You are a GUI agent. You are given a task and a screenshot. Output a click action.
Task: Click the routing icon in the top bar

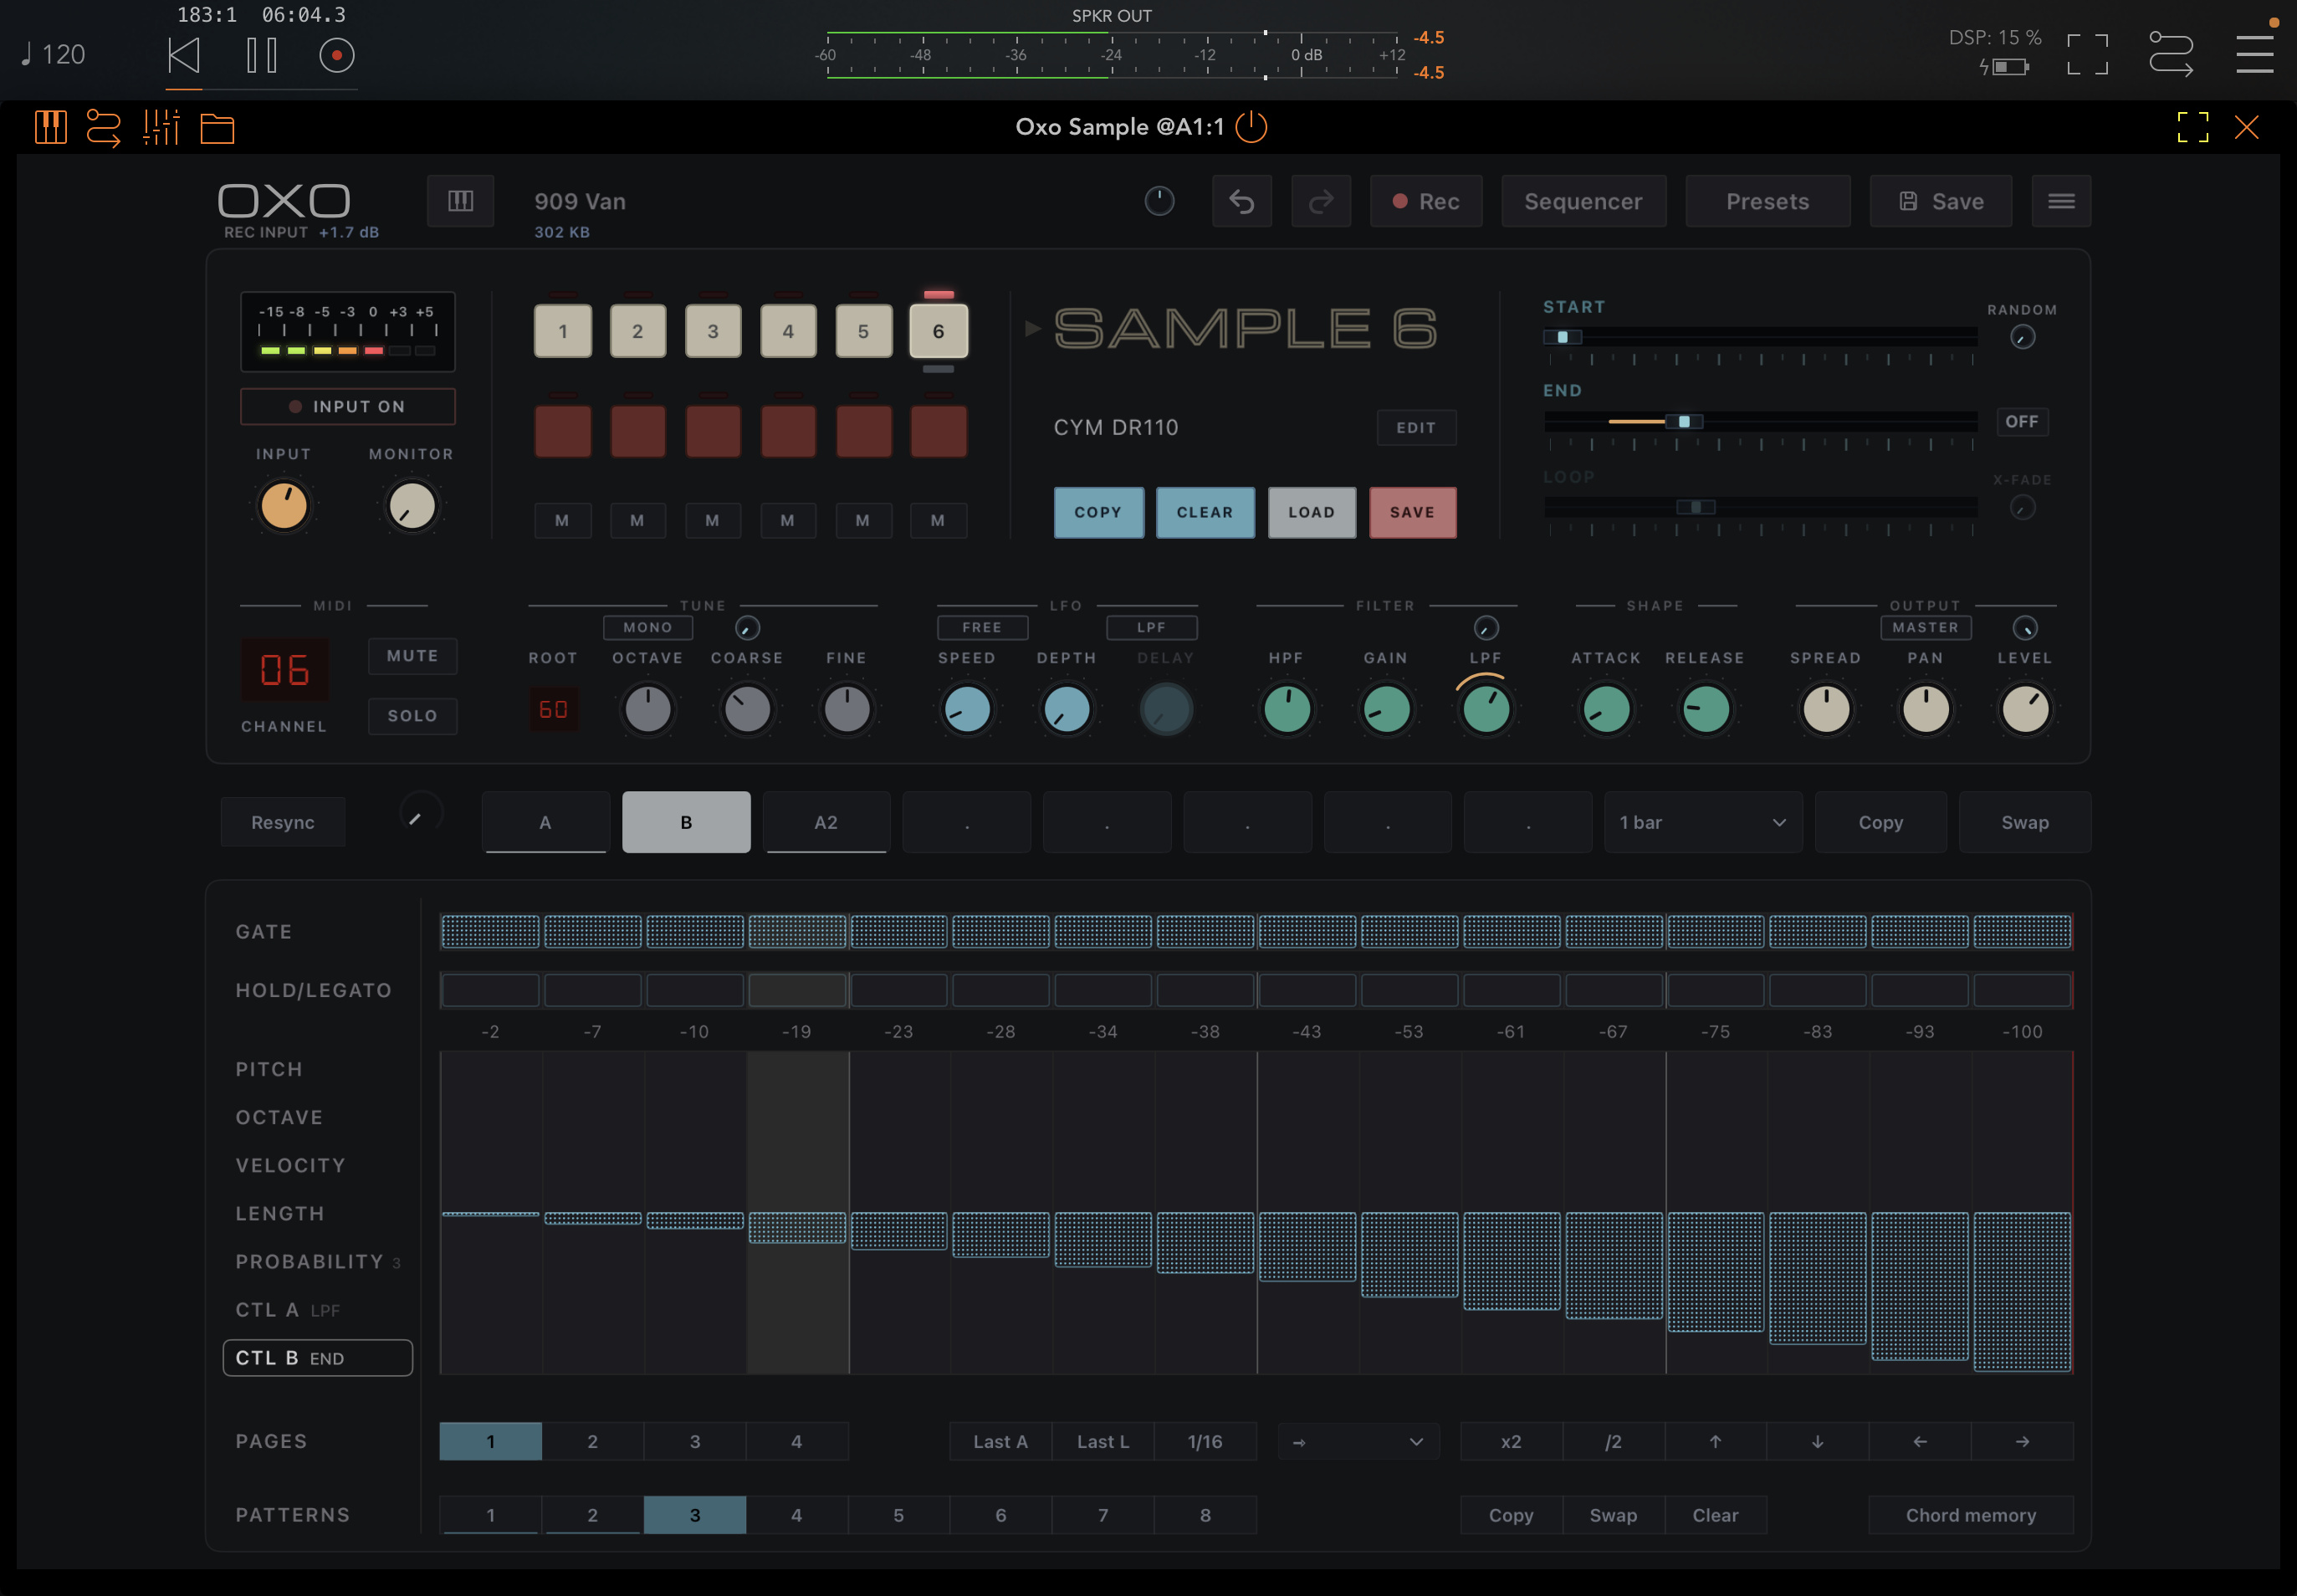[x=2171, y=54]
